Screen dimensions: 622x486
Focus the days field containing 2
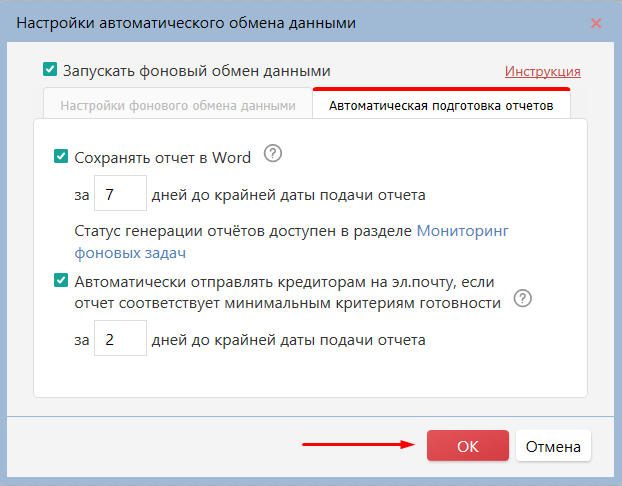tap(120, 338)
